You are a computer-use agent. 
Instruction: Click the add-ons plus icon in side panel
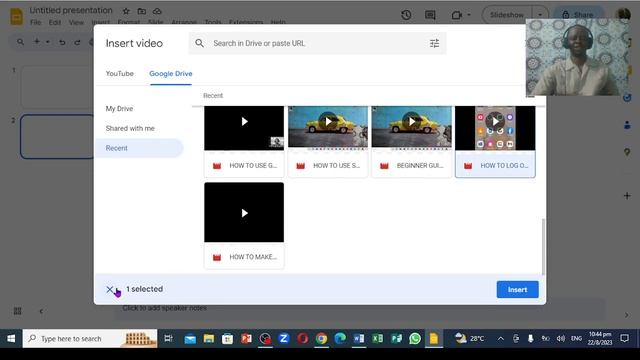(627, 196)
